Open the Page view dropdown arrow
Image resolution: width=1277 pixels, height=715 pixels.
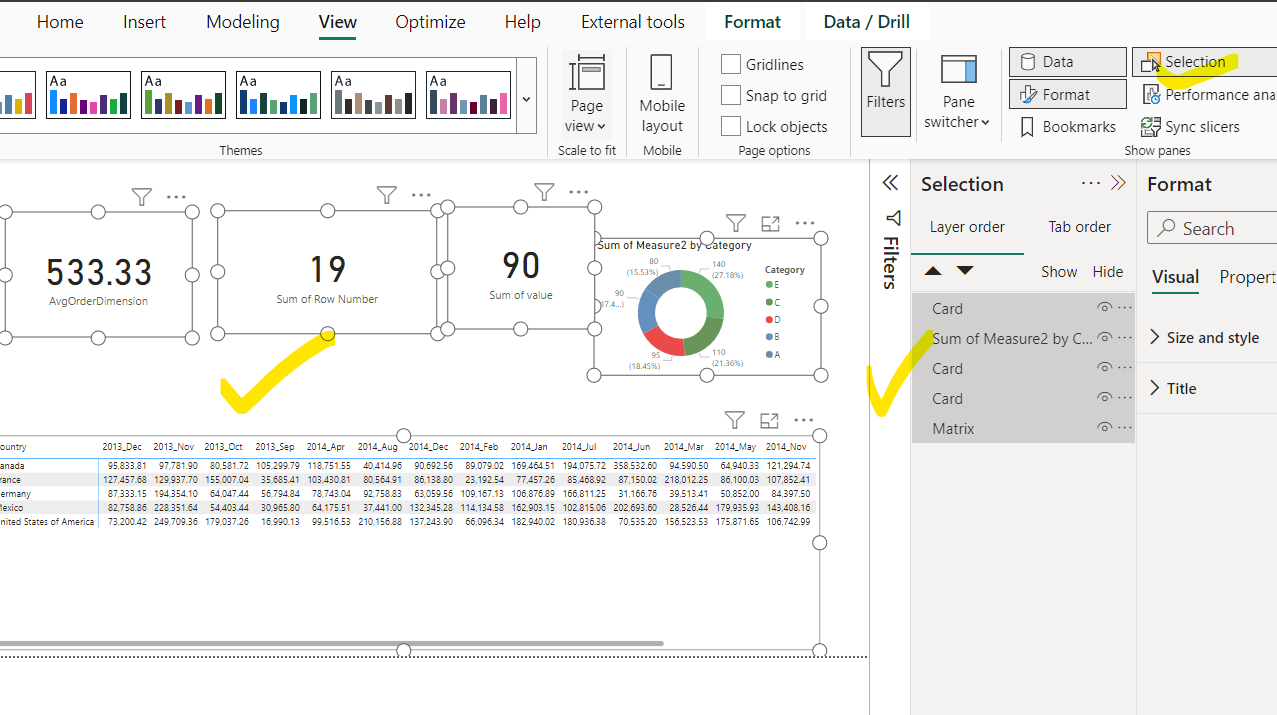tap(601, 127)
